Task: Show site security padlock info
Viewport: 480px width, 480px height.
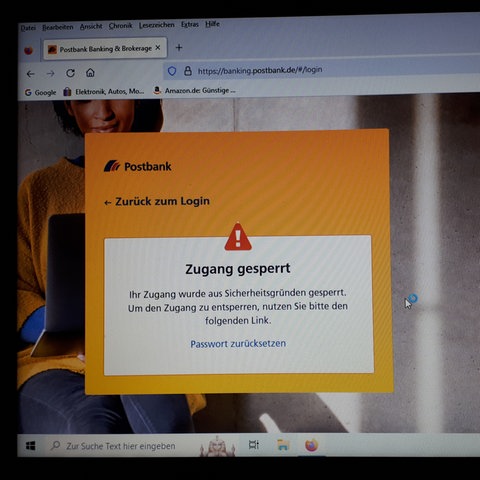Action: [x=188, y=71]
